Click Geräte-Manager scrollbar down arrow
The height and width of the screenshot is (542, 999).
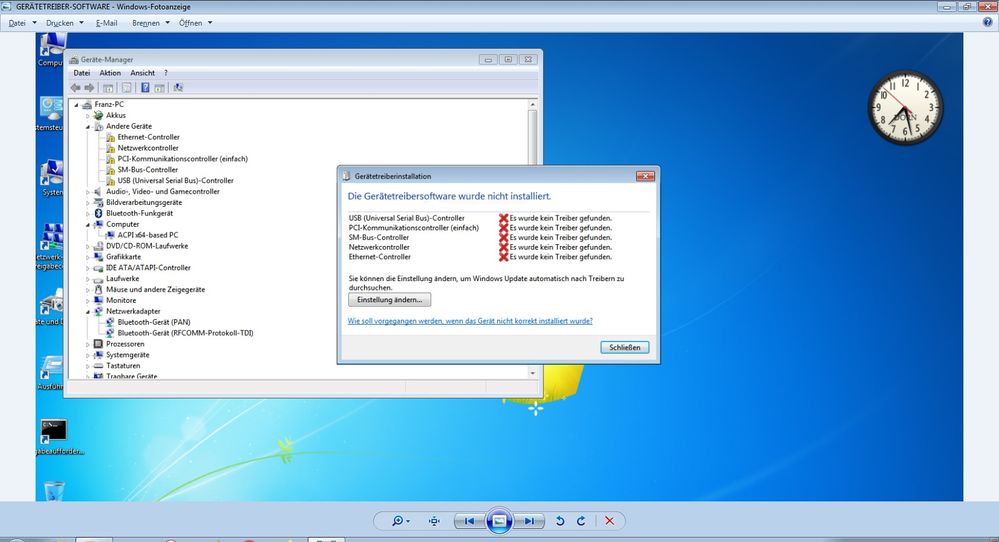533,373
